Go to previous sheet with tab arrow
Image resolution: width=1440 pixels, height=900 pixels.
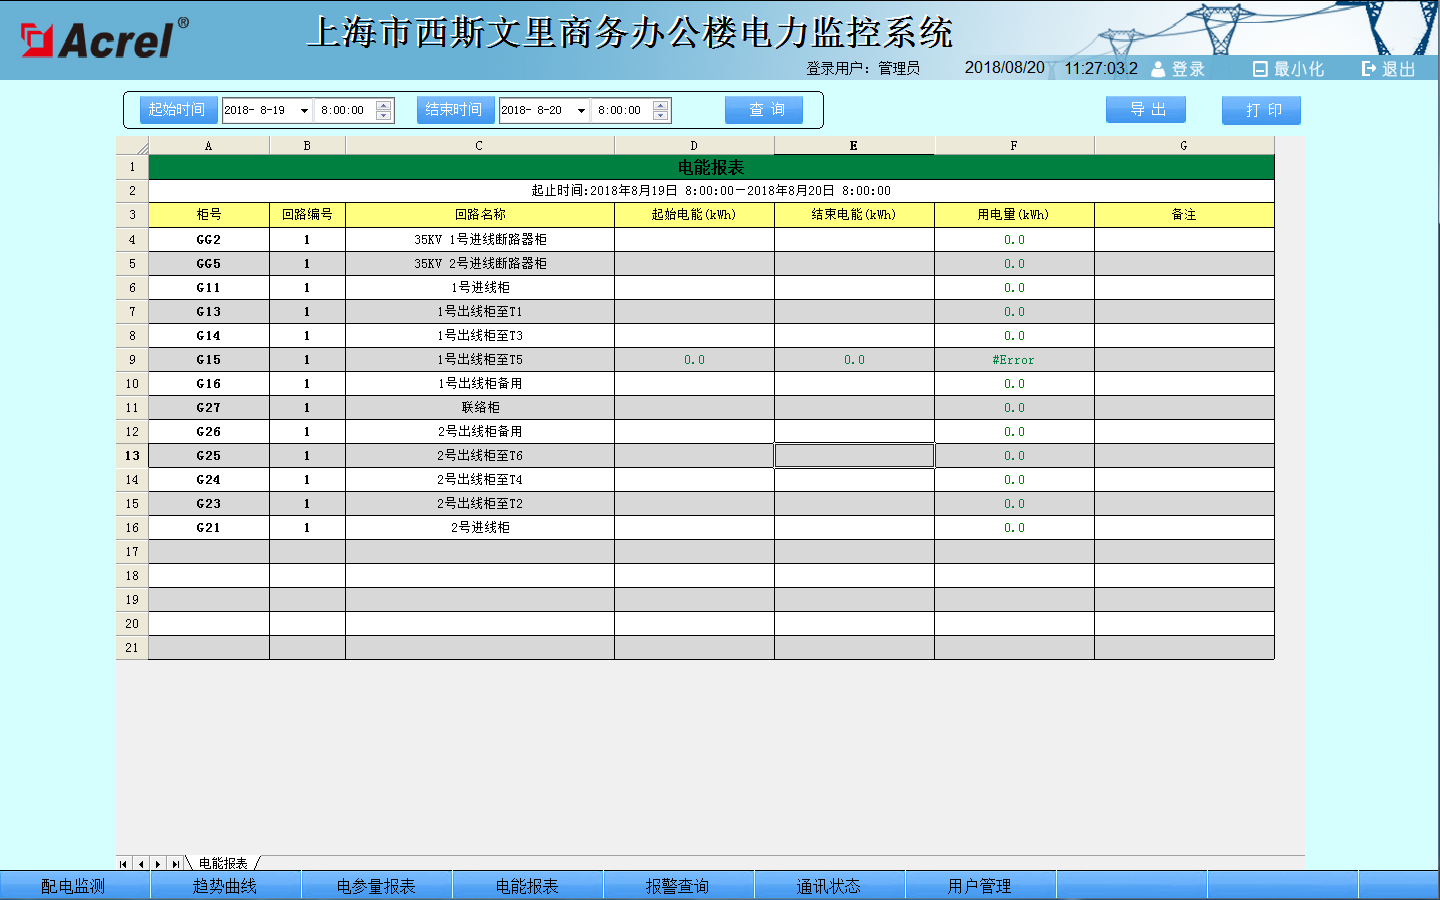(141, 864)
